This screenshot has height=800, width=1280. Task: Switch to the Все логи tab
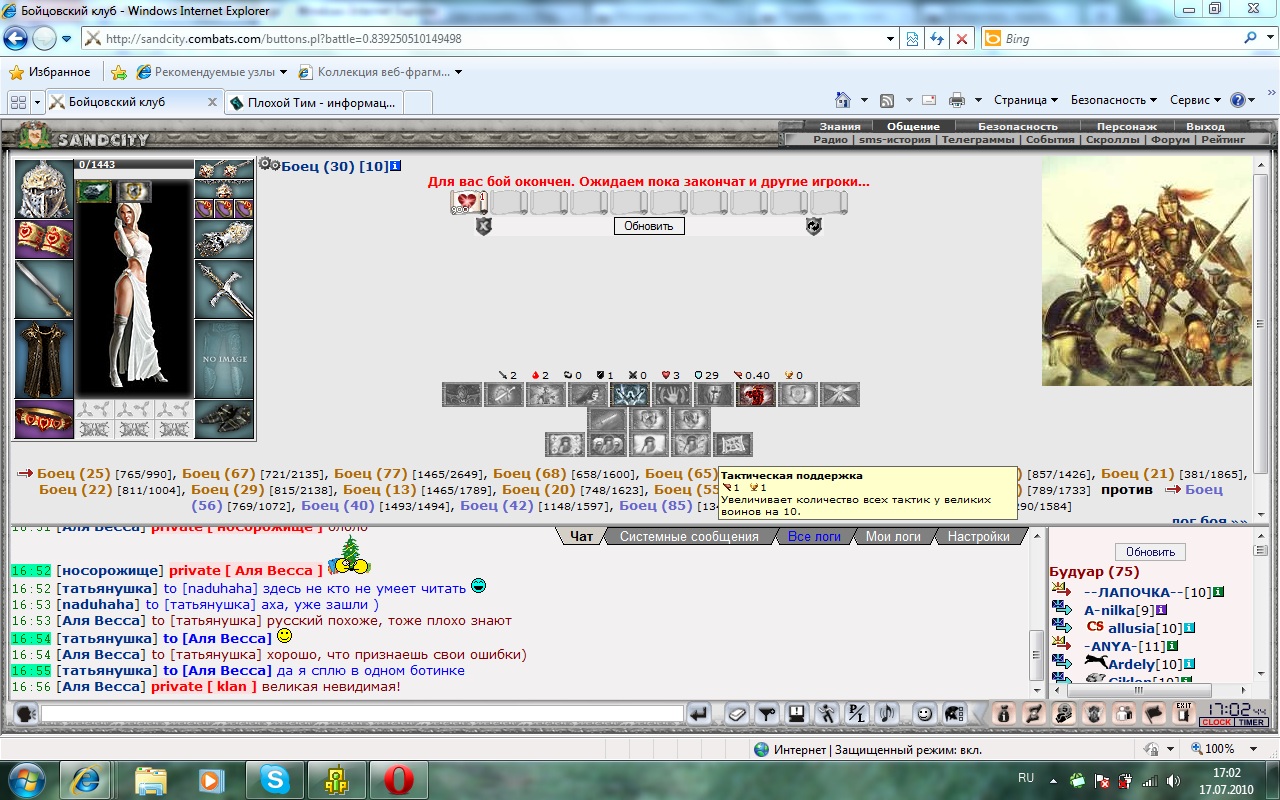click(814, 537)
